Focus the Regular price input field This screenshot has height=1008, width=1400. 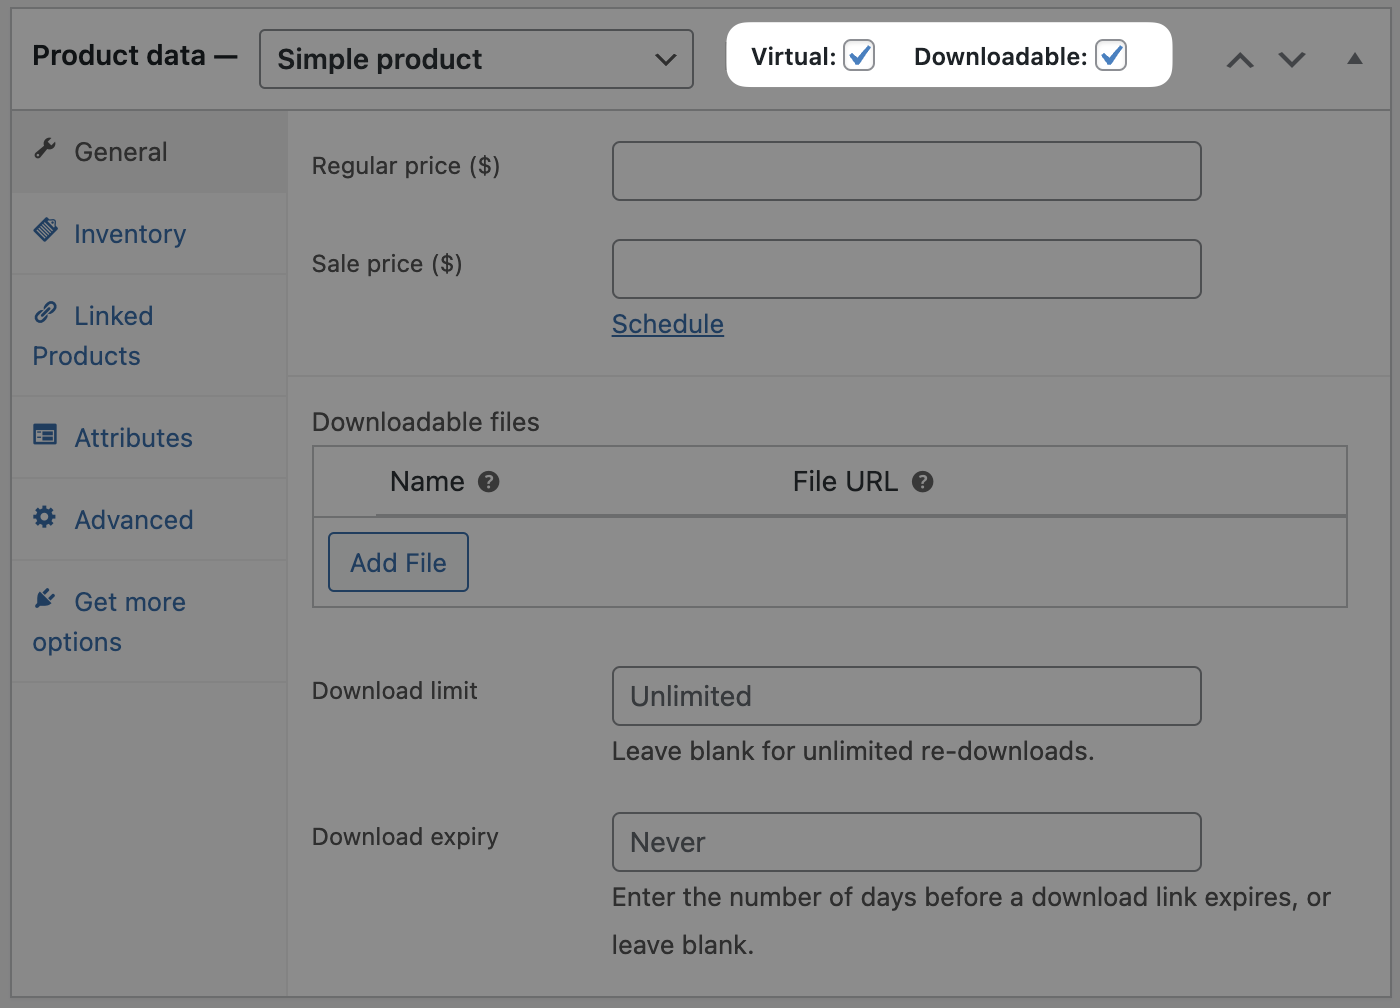907,171
